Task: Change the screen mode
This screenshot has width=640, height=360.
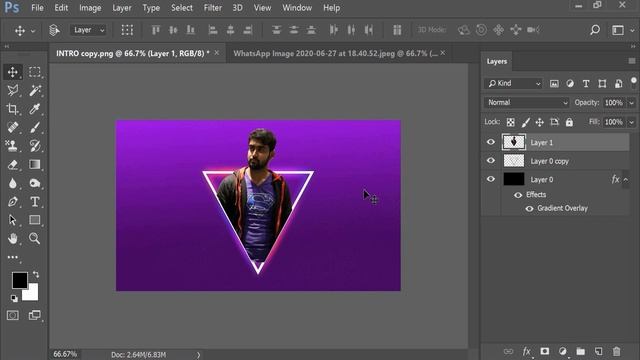Action: coord(35,315)
